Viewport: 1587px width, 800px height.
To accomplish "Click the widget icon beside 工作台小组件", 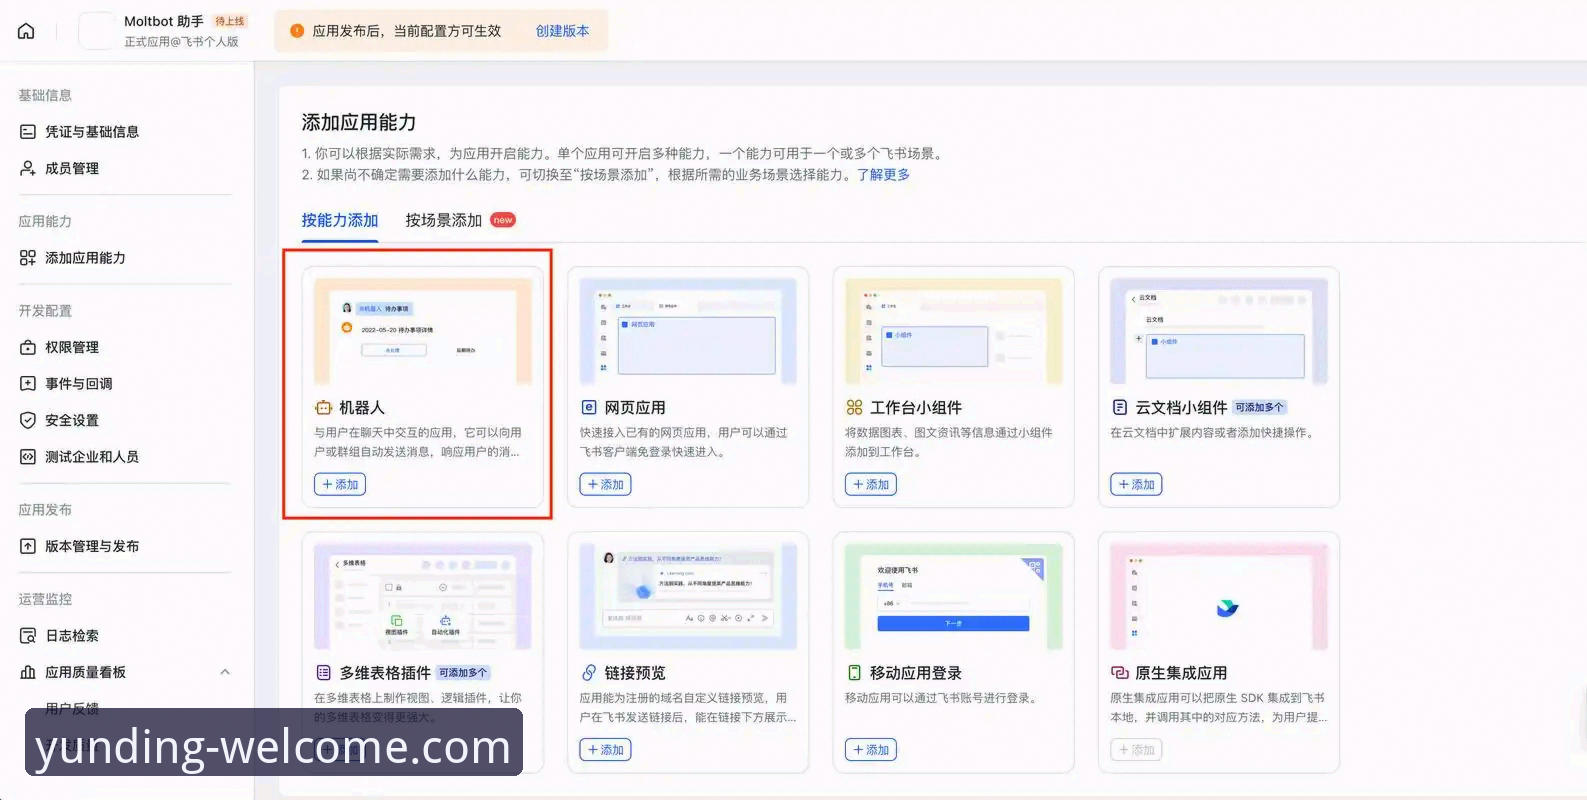I will tap(854, 408).
